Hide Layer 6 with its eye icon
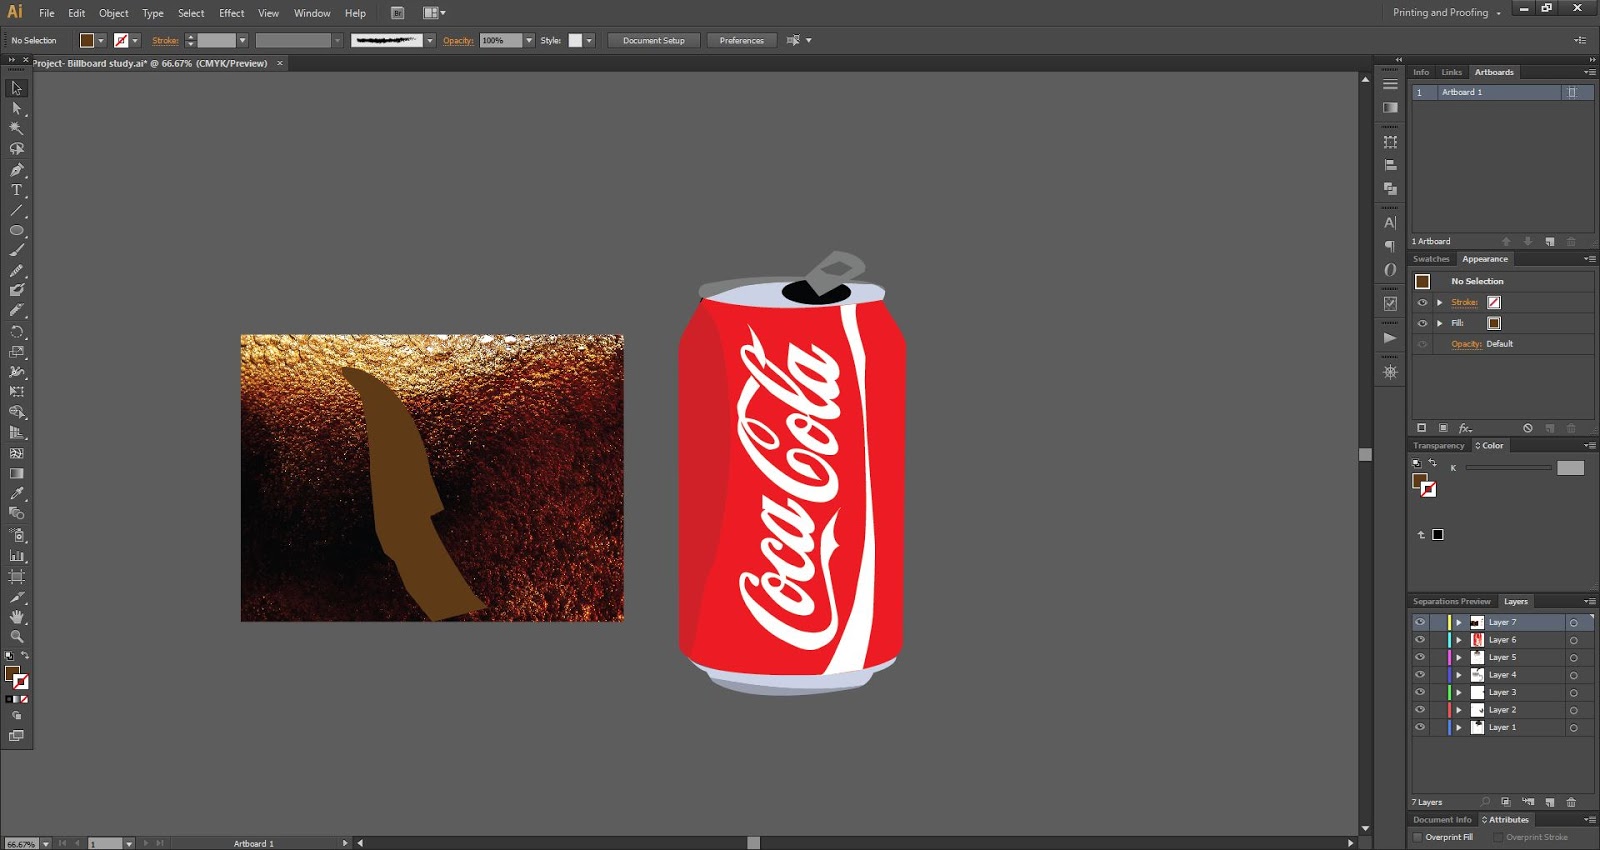1600x850 pixels. [x=1420, y=640]
